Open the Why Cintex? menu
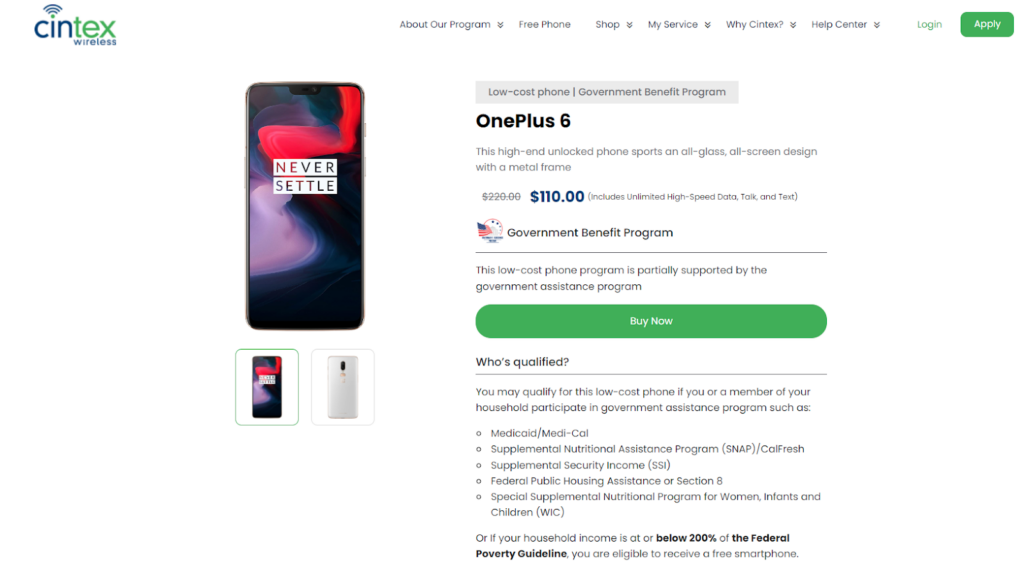Image resolution: width=1024 pixels, height=571 pixels. [x=754, y=24]
